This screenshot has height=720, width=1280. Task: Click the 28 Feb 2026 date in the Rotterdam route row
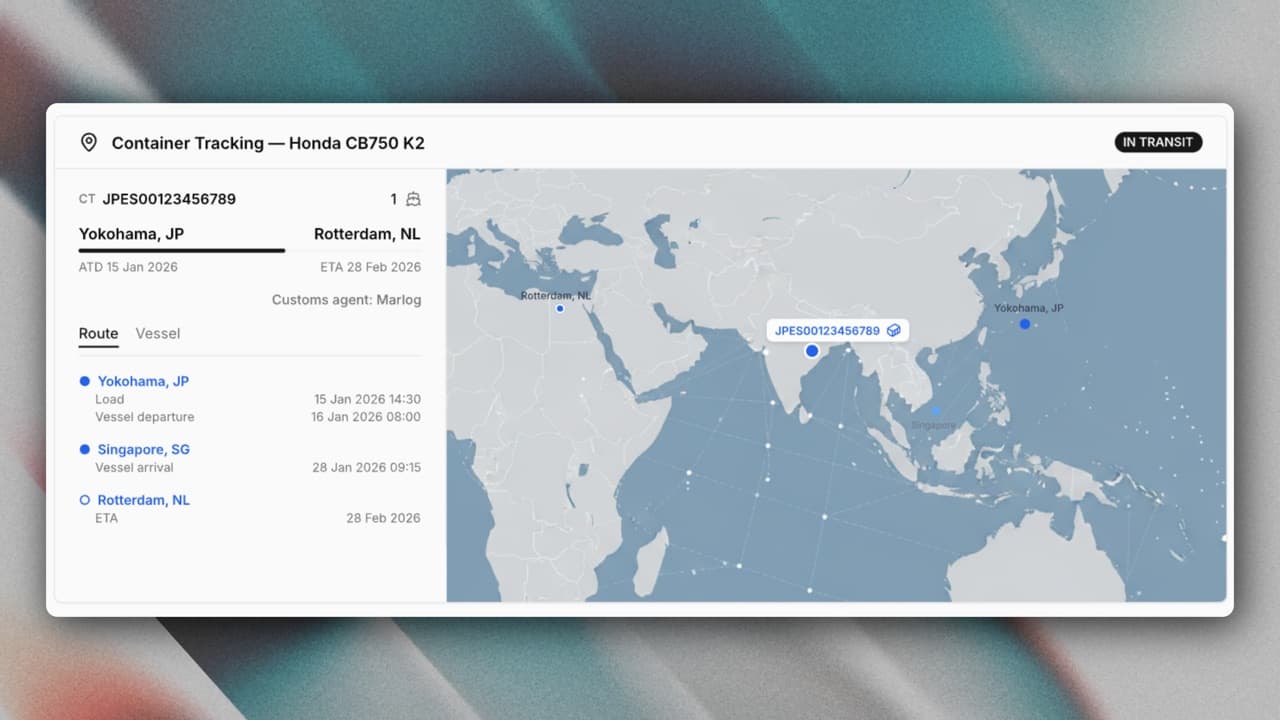pyautogui.click(x=384, y=518)
